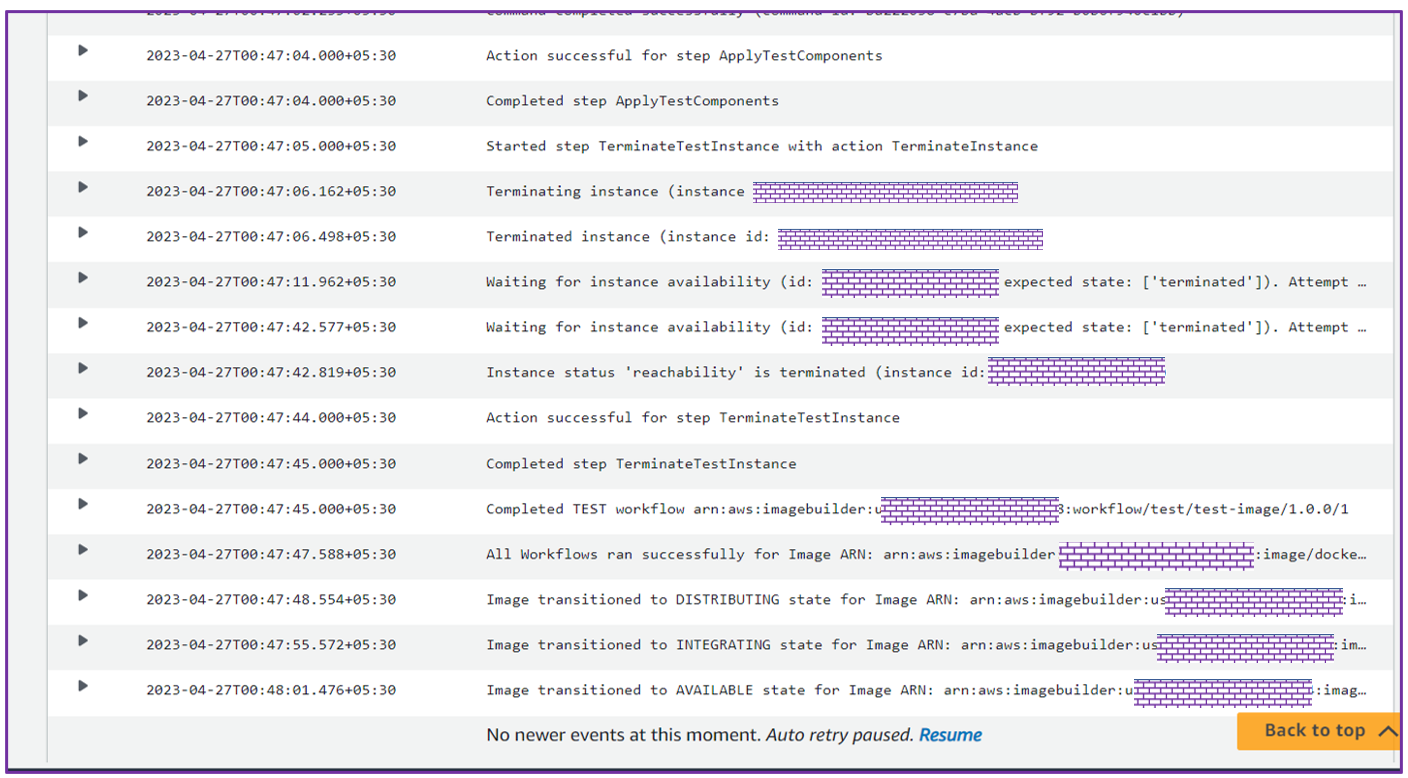1408x778 pixels.
Task: Click the timestamp 2023-04-27T00:47:45.000 of Completed TEST workflow
Action: [x=270, y=509]
